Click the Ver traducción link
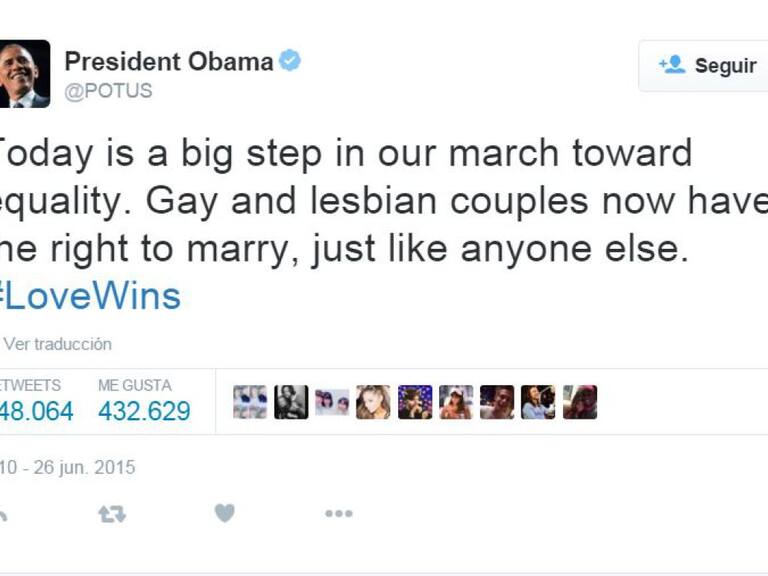 (x=57, y=344)
